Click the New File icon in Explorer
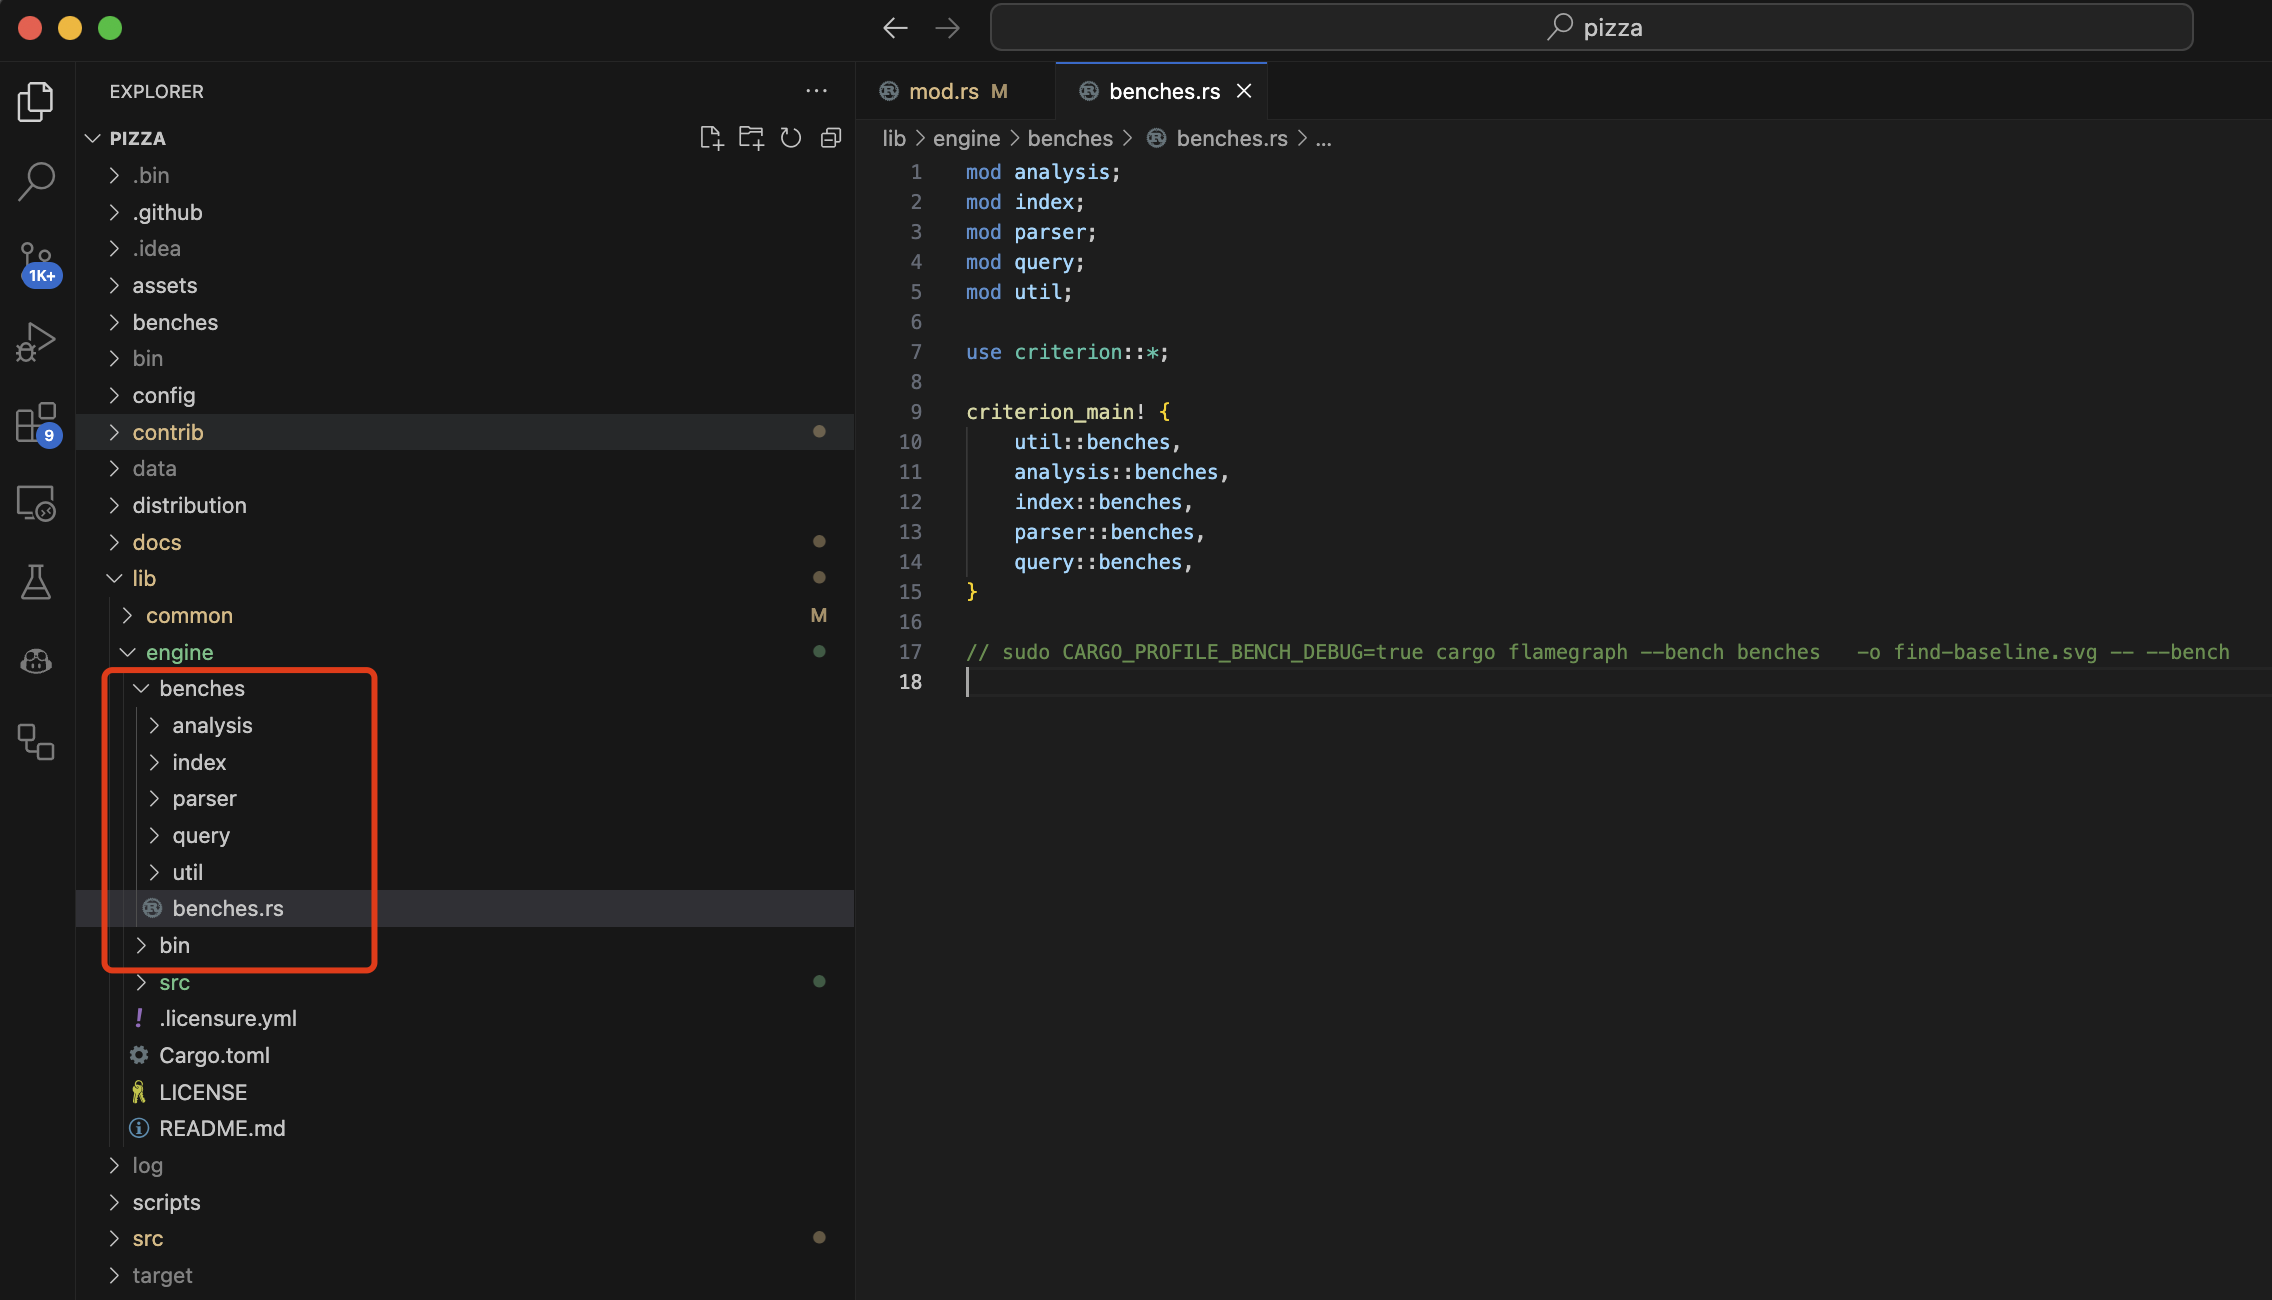Image resolution: width=2272 pixels, height=1300 pixels. (x=711, y=138)
